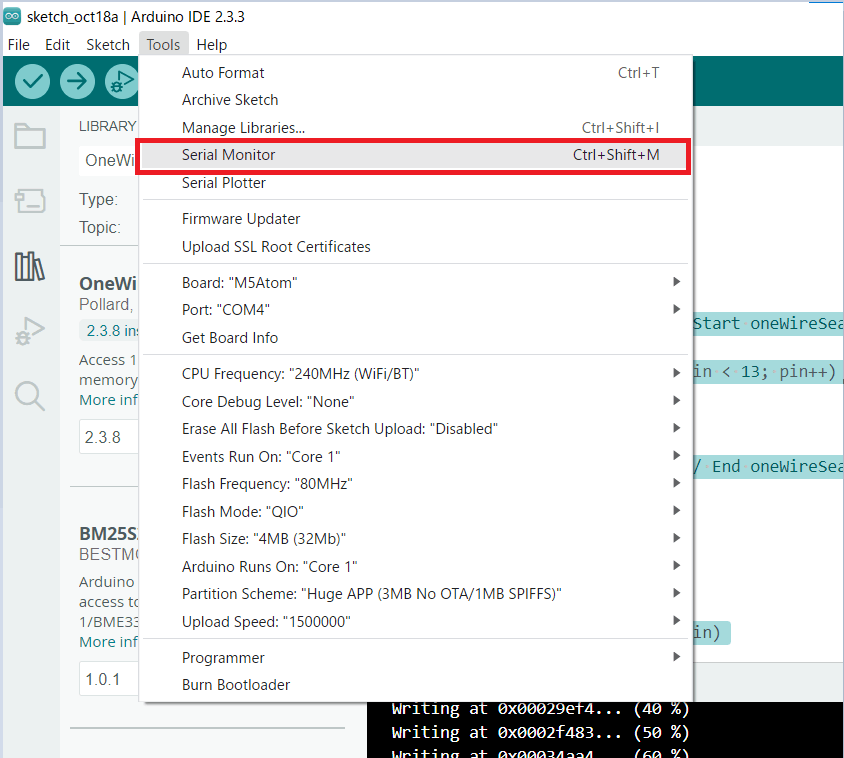The height and width of the screenshot is (758, 844).
Task: Open the Sketch menu
Action: (x=108, y=45)
